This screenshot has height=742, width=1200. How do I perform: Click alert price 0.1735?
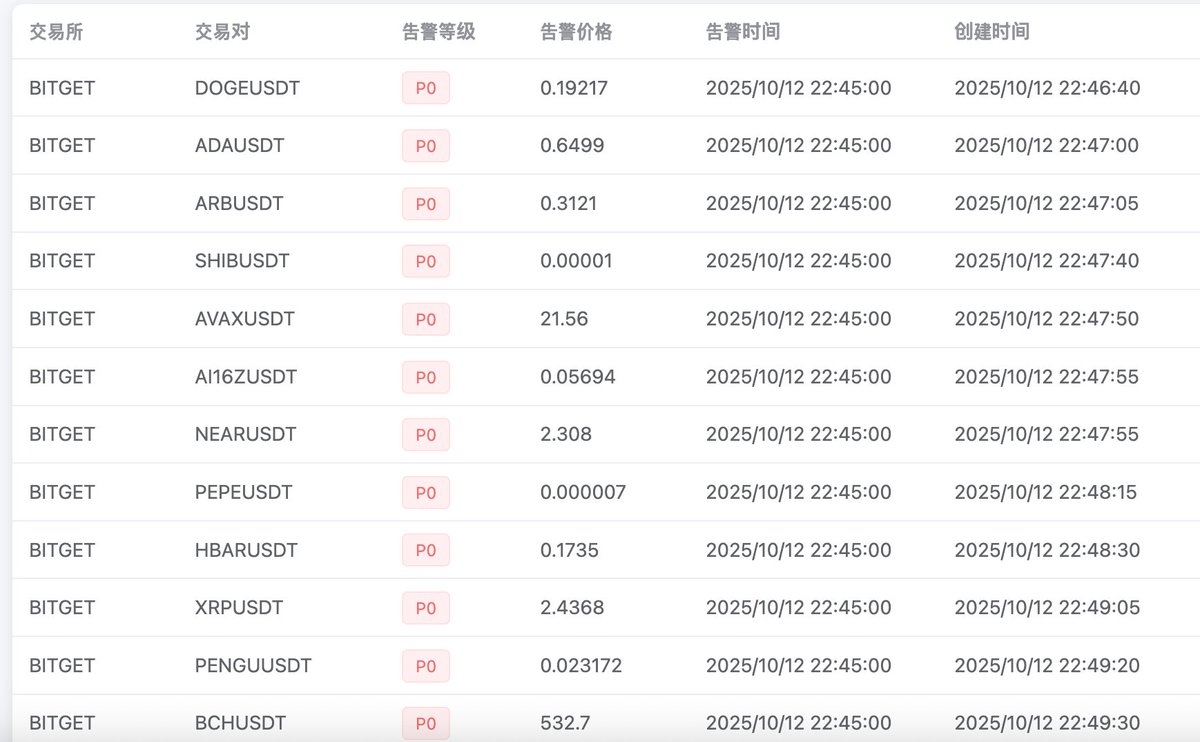[x=571, y=550]
